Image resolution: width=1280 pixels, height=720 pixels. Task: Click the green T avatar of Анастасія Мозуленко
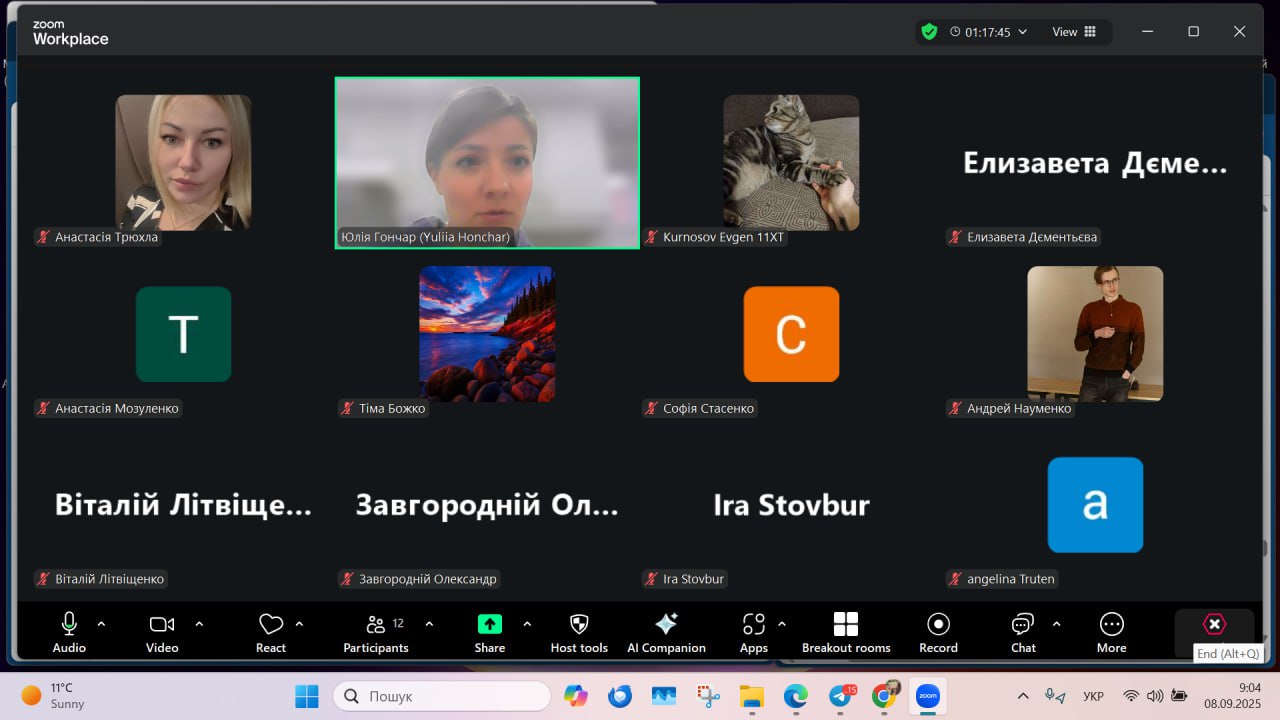click(x=183, y=334)
